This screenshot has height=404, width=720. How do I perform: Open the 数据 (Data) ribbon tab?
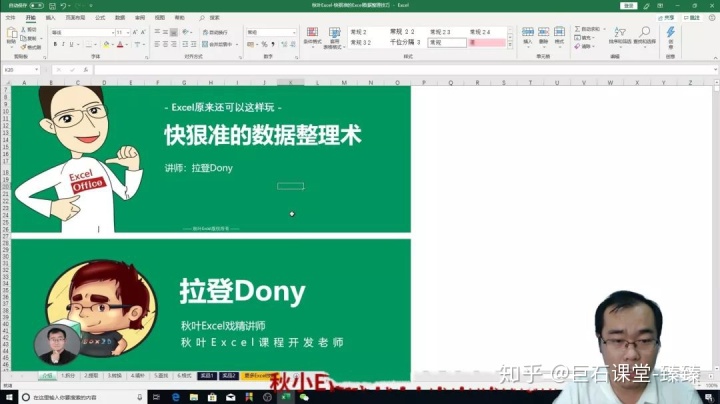pos(120,17)
